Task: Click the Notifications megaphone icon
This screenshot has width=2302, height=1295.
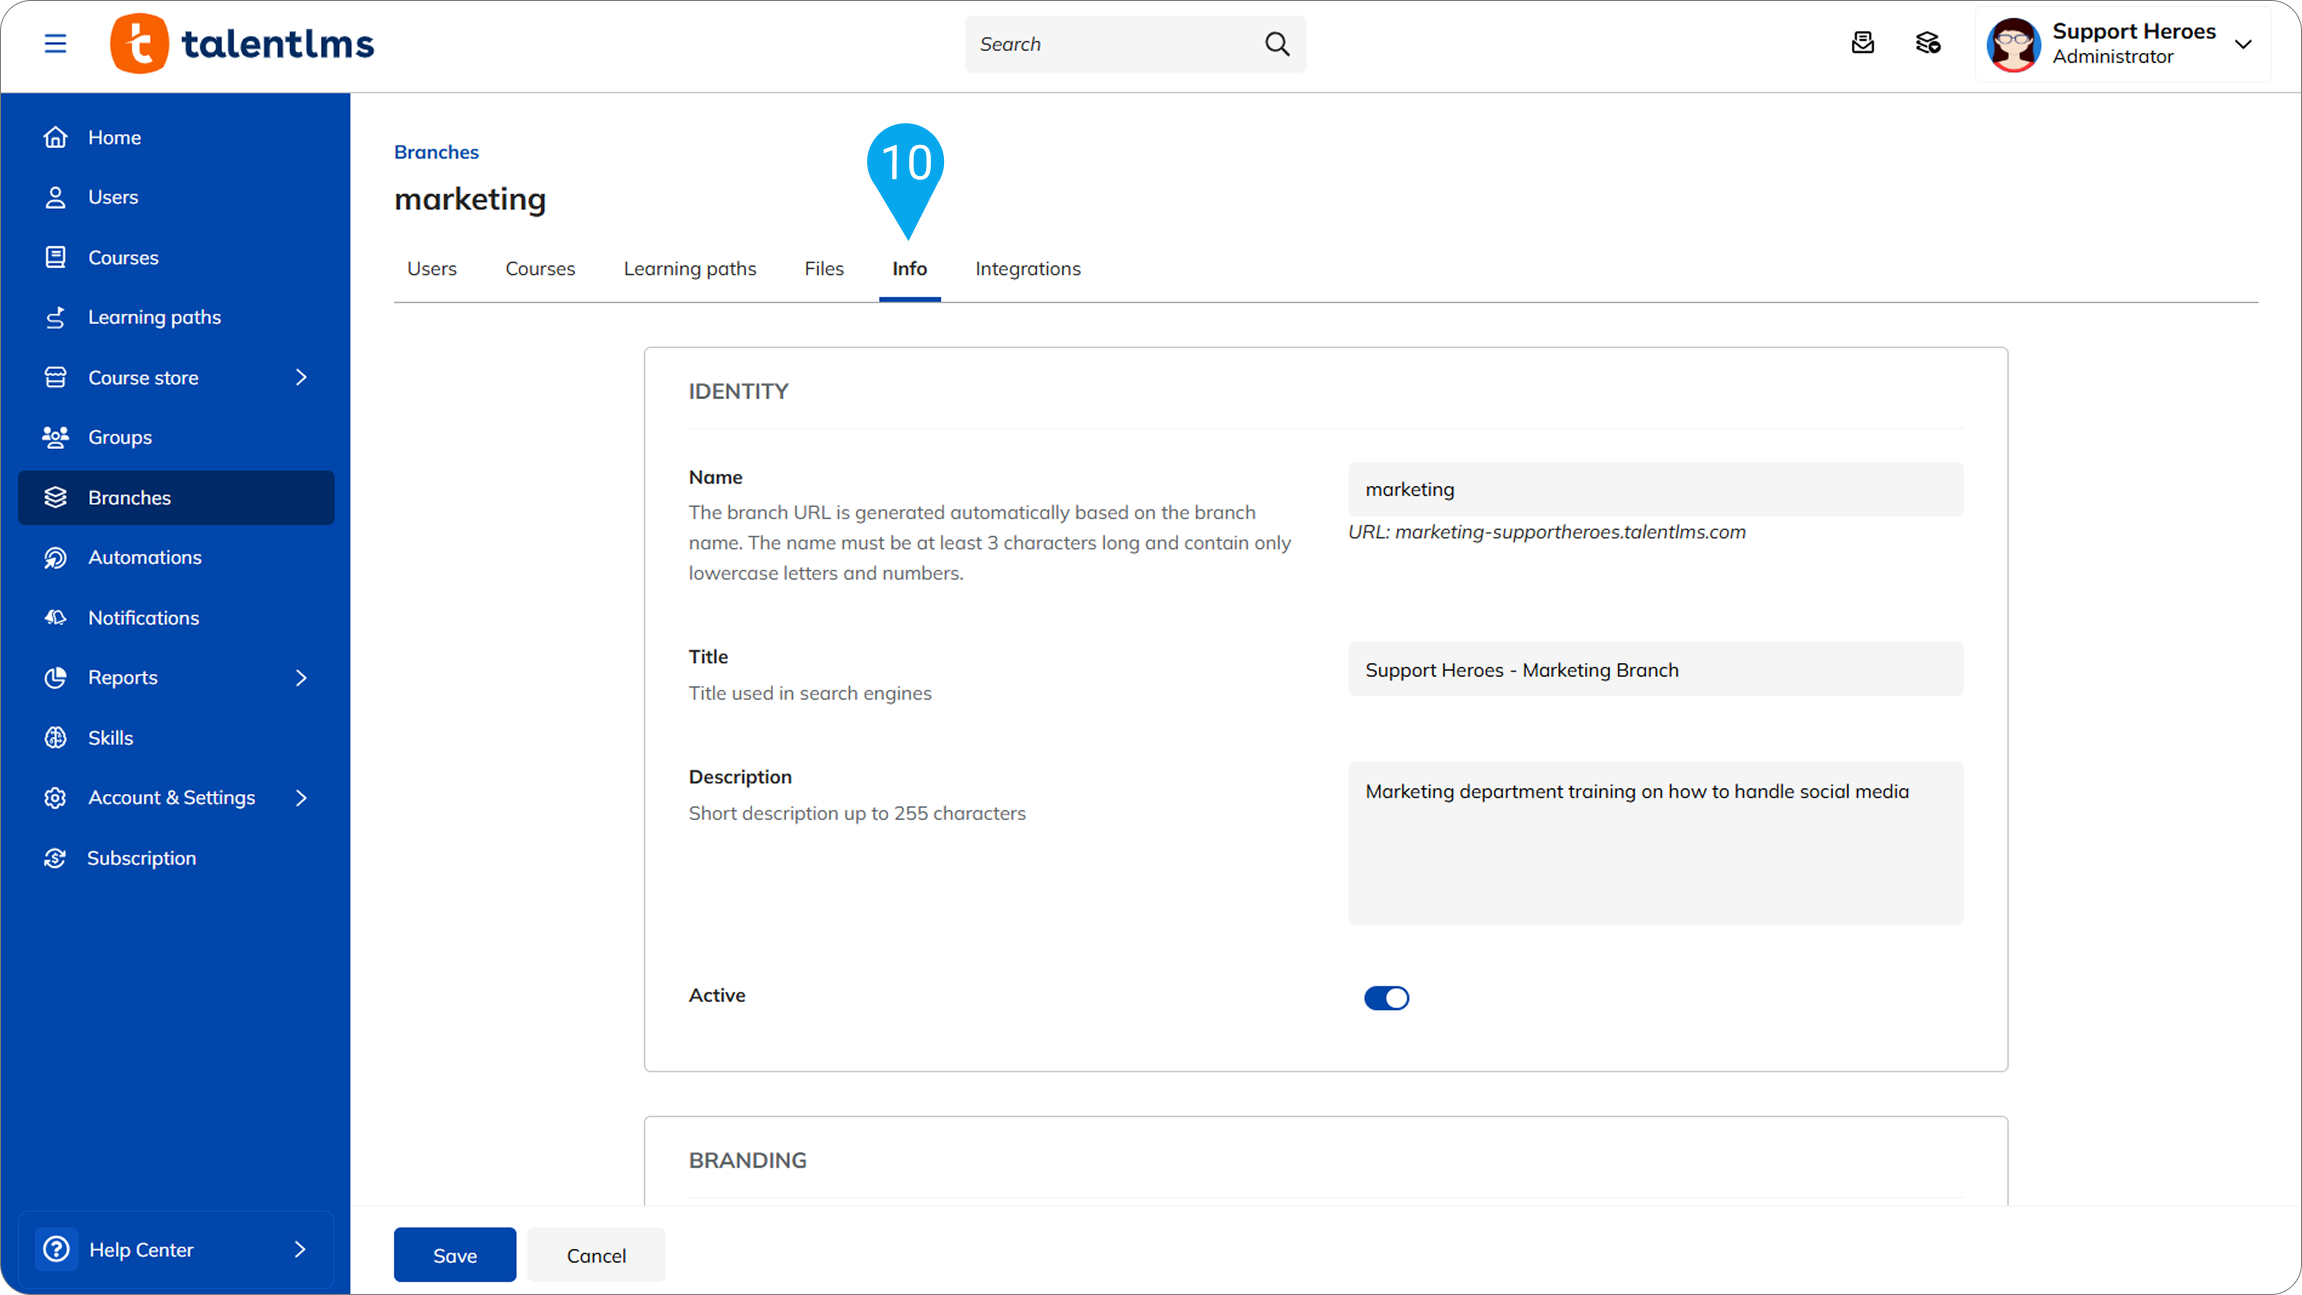Action: (55, 617)
